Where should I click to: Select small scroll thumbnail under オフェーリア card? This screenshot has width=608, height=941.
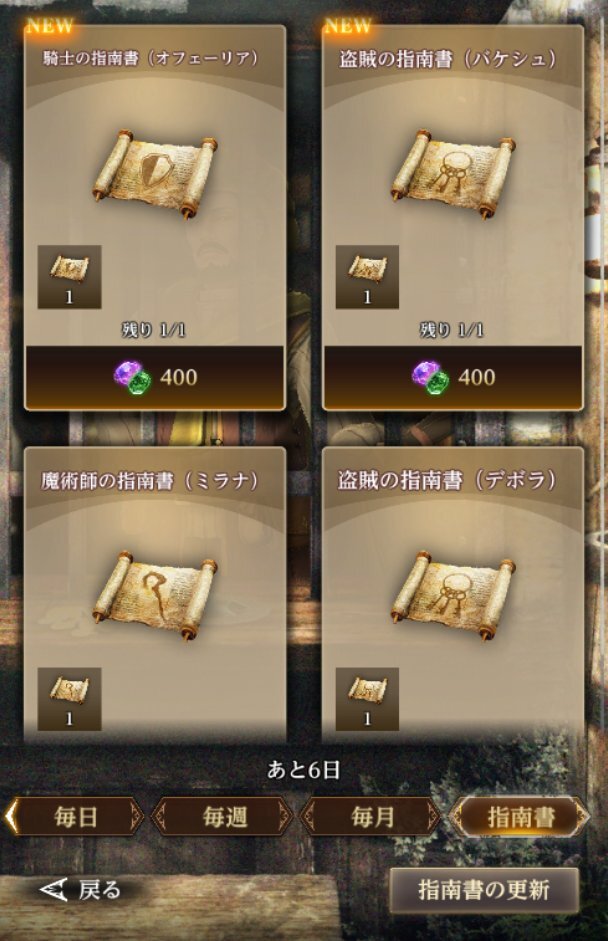(70, 277)
